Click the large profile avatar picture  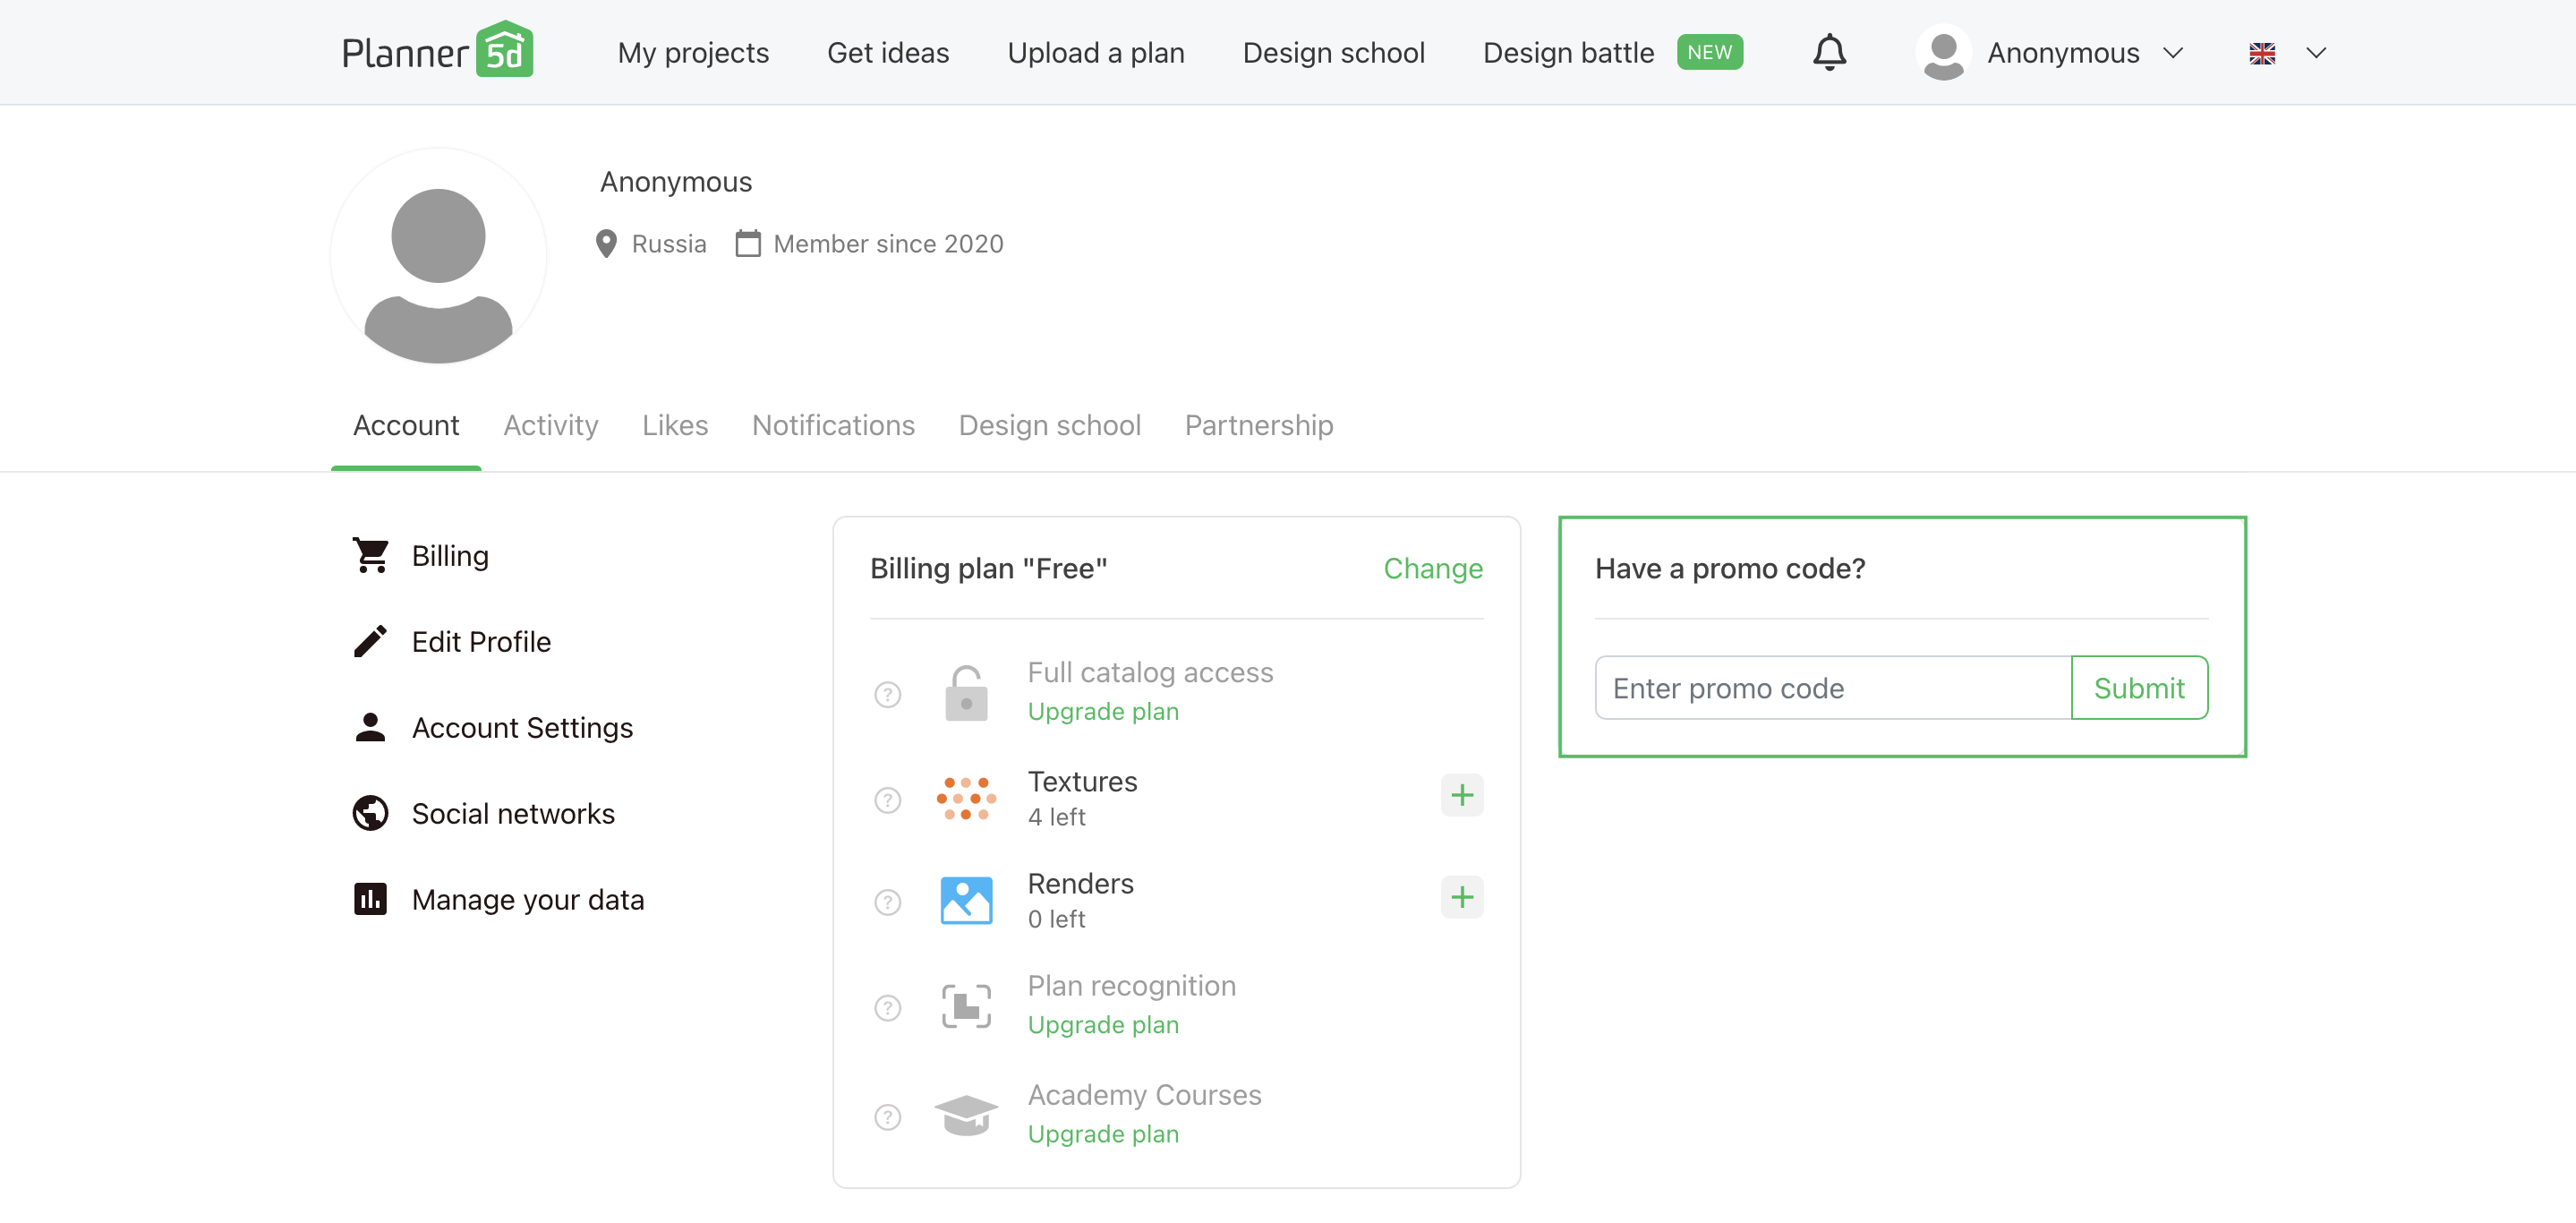(438, 257)
